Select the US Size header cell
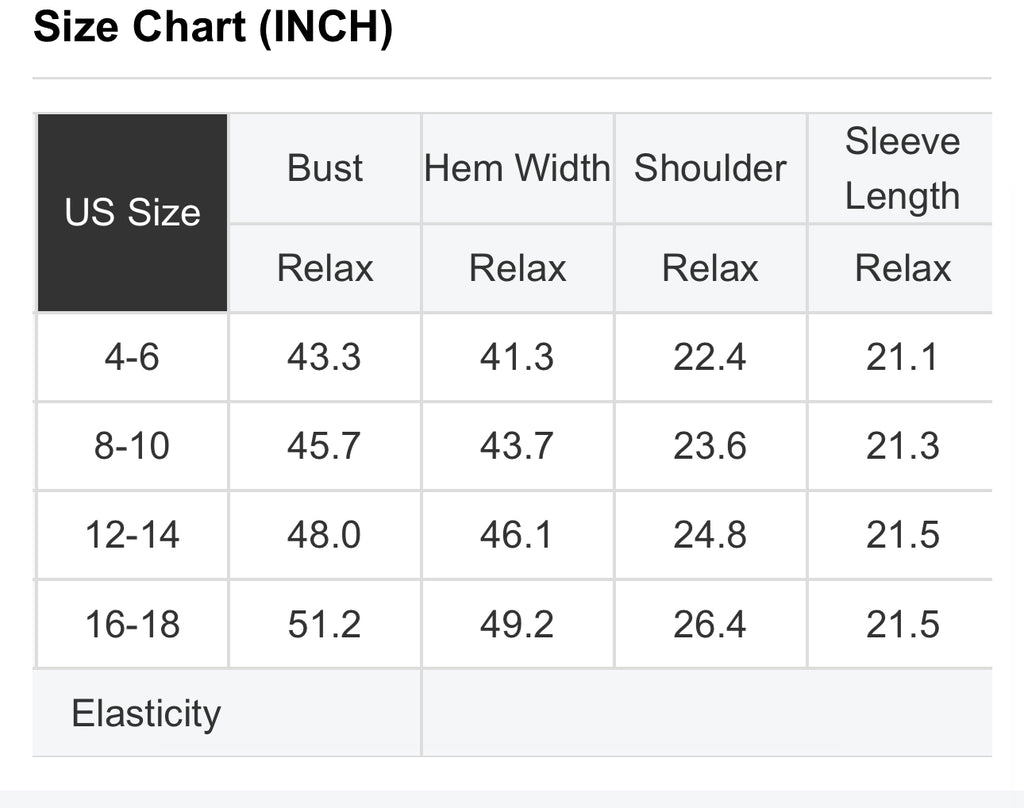Viewport: 1024px width, 808px height. click(x=133, y=212)
